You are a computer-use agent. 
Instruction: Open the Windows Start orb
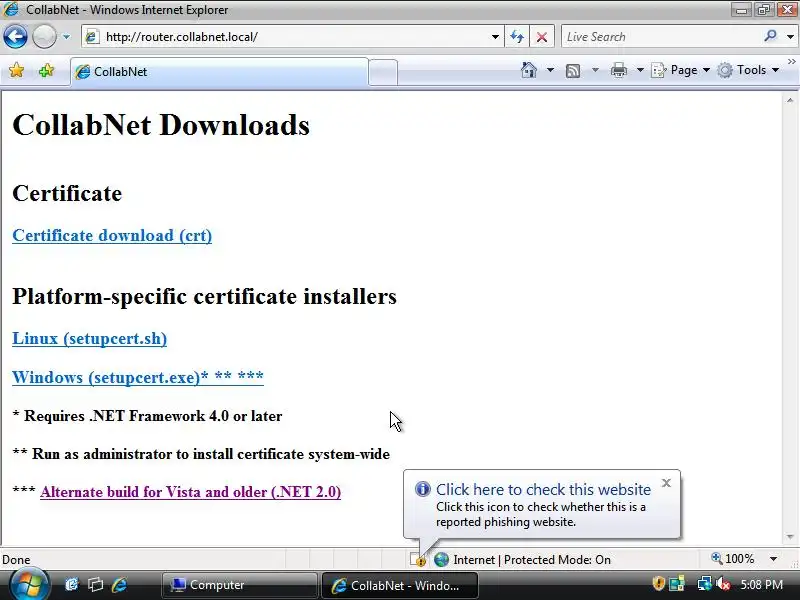click(29, 585)
